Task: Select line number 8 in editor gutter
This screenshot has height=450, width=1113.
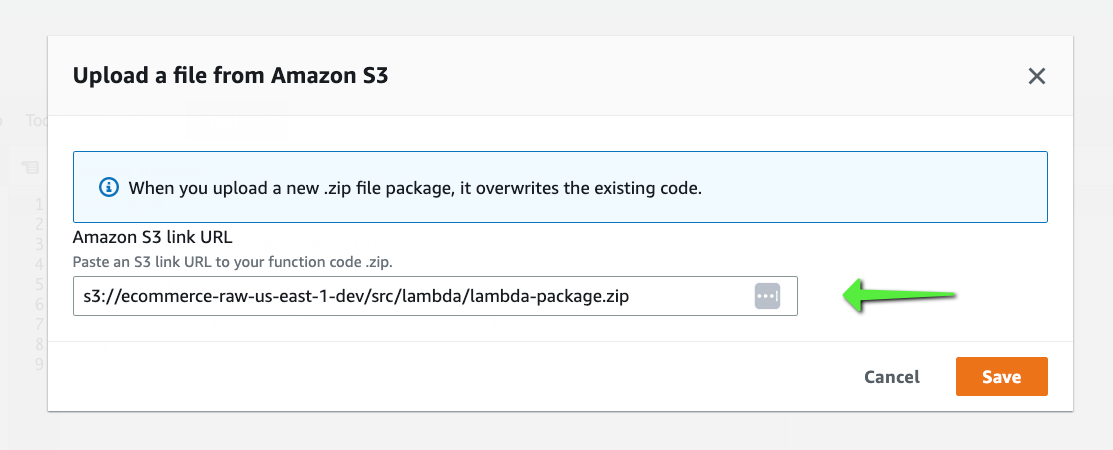Action: tap(40, 344)
